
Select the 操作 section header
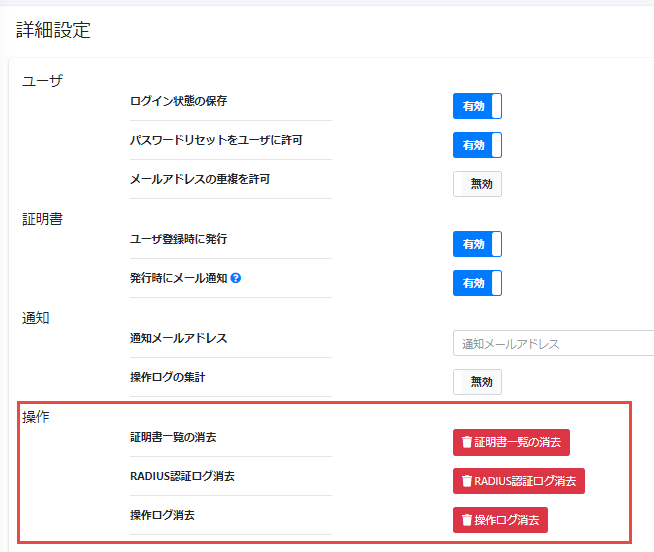[x=36, y=416]
